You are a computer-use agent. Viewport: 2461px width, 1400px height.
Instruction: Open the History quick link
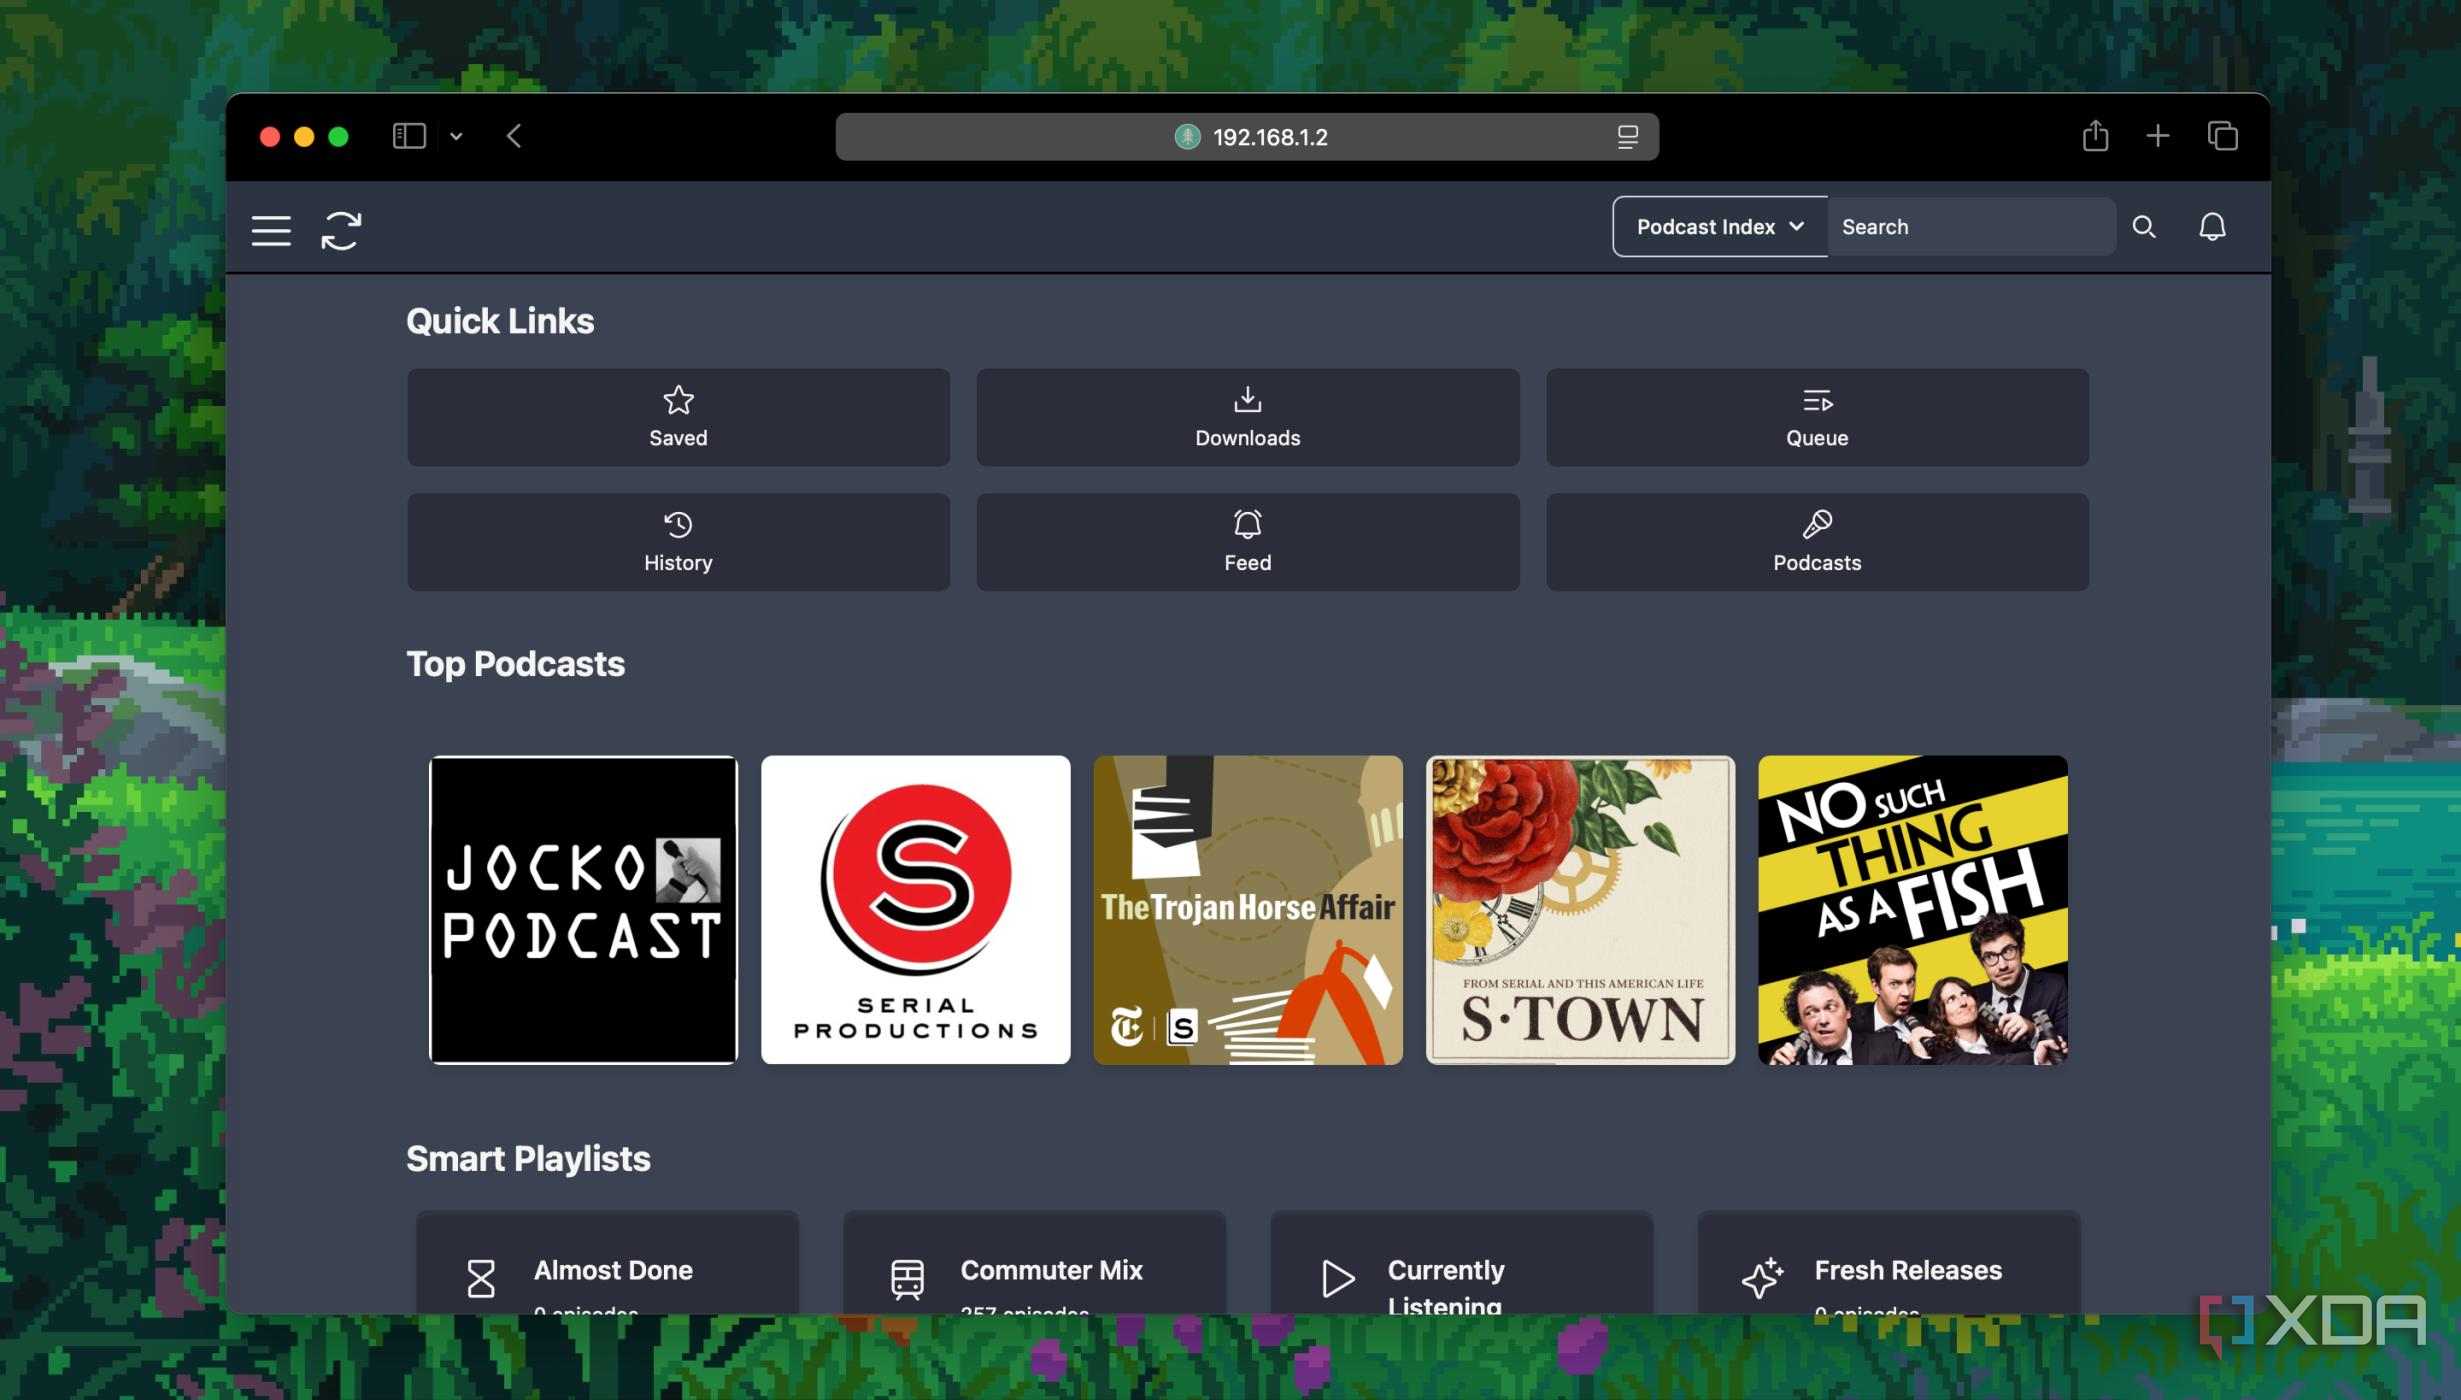click(678, 542)
